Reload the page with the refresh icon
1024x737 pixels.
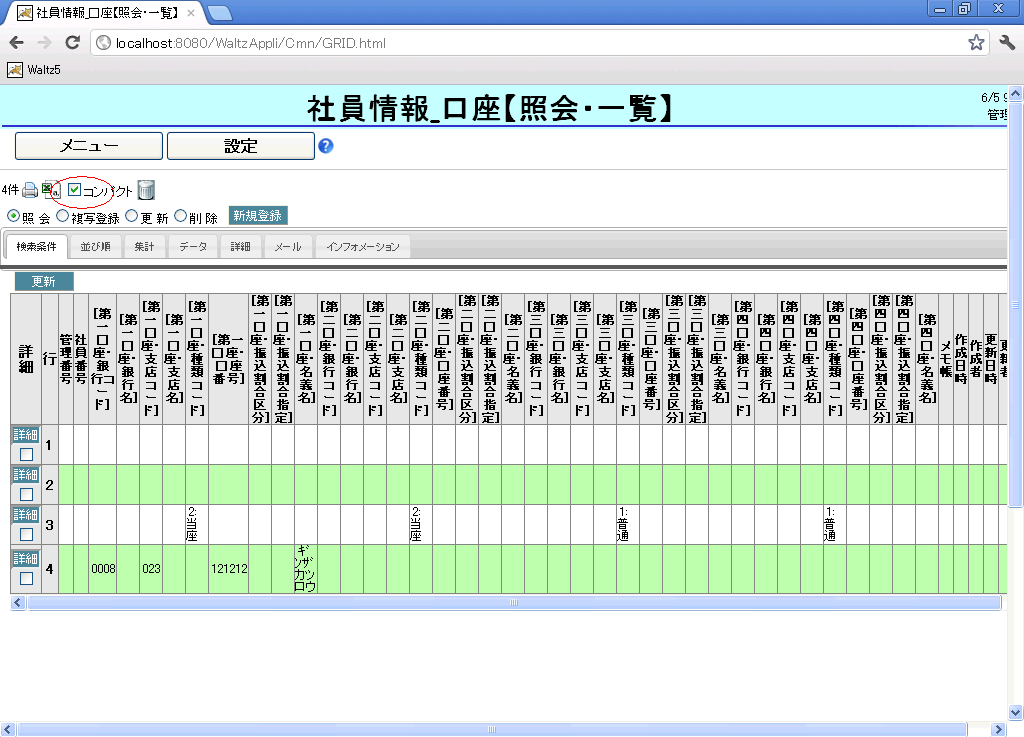(x=72, y=43)
